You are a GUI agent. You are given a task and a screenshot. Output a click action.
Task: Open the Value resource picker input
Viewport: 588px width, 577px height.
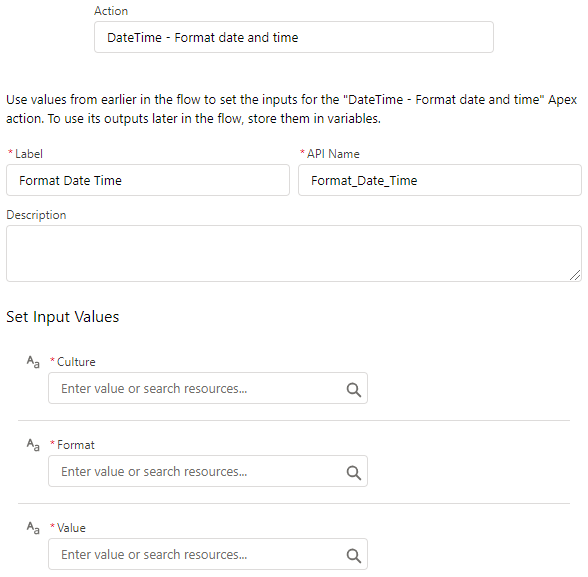(208, 555)
